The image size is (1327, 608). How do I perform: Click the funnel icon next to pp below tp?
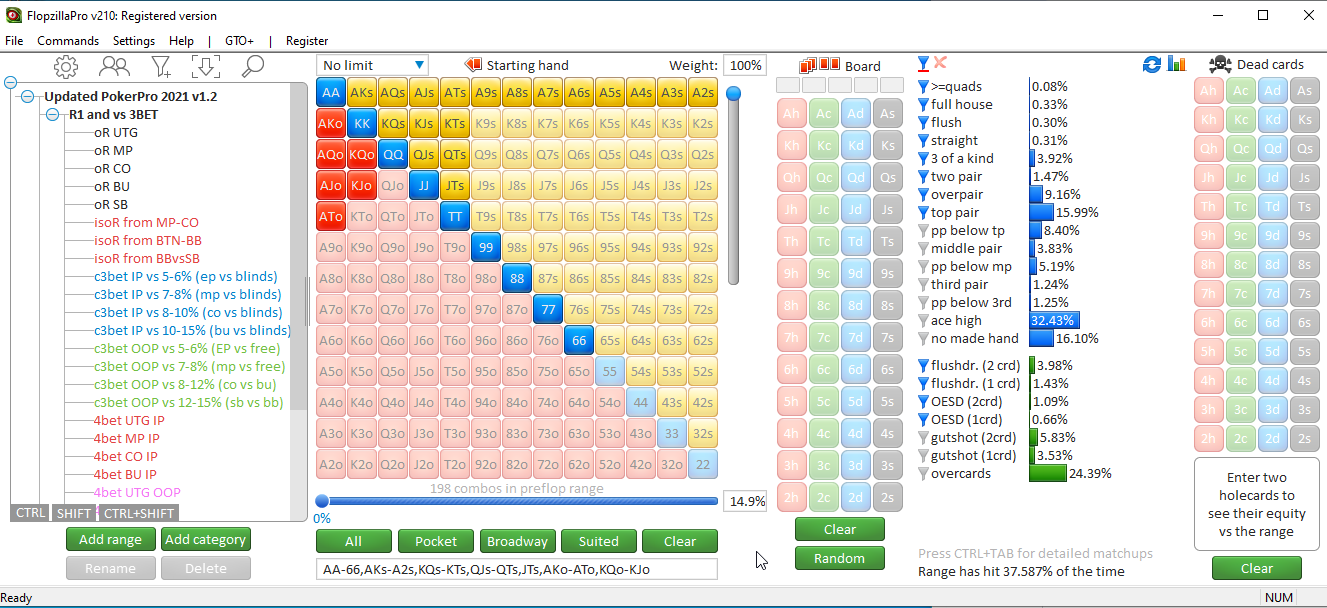(x=923, y=230)
